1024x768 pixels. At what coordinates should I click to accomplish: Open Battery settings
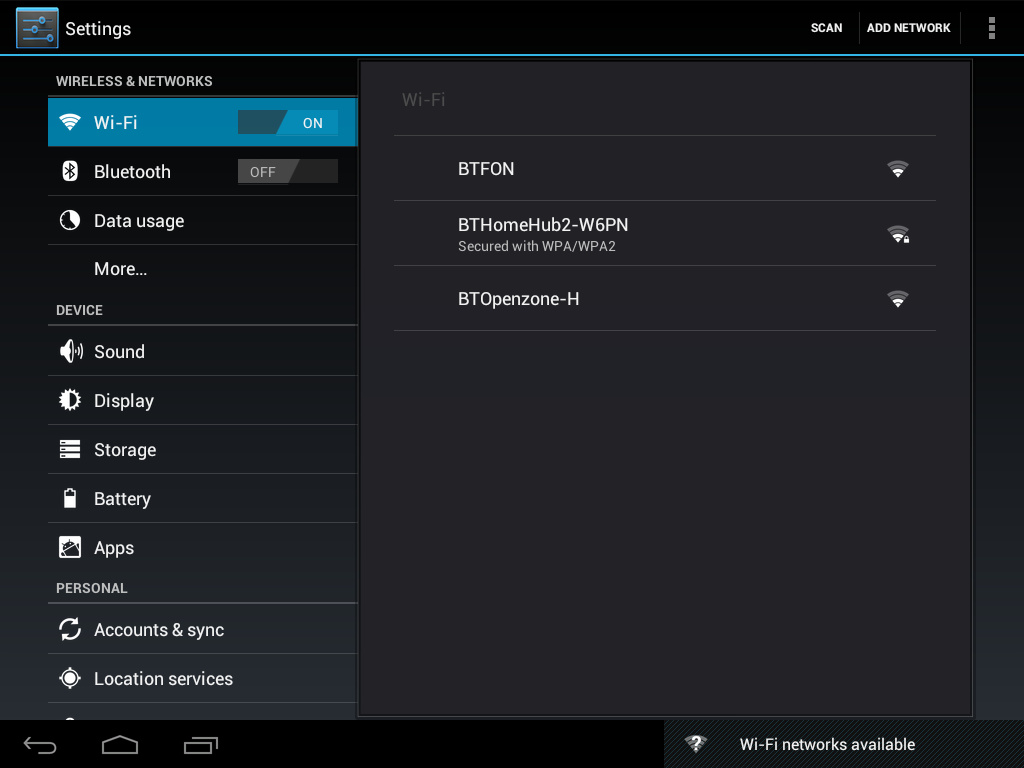click(x=202, y=498)
